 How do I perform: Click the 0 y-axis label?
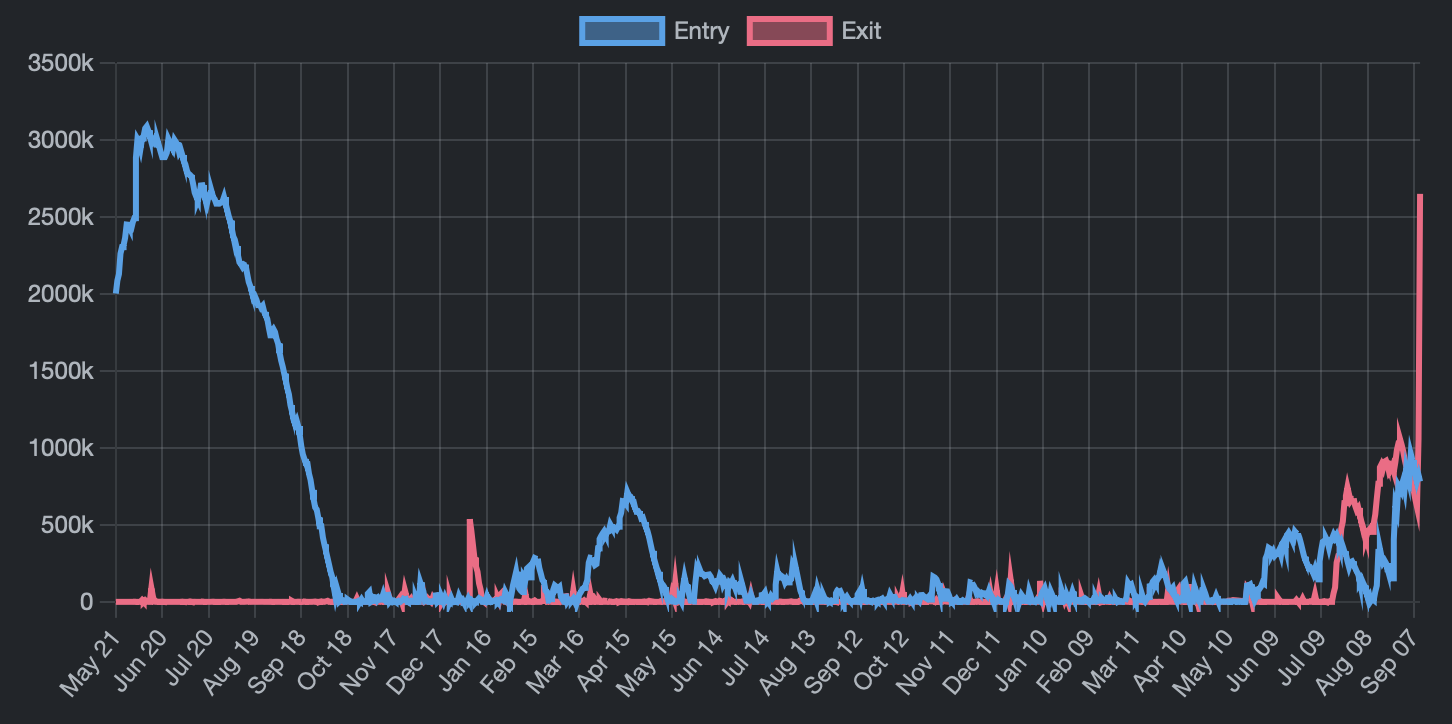pos(88,601)
